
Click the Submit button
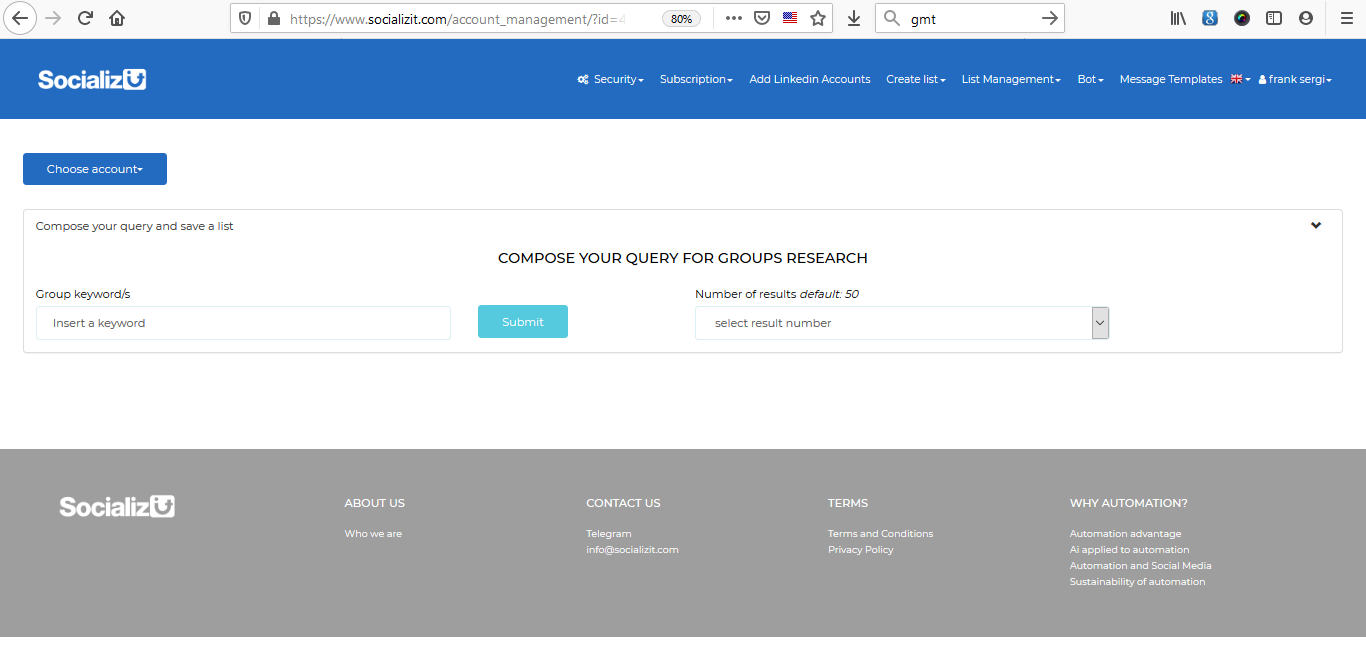(x=523, y=322)
